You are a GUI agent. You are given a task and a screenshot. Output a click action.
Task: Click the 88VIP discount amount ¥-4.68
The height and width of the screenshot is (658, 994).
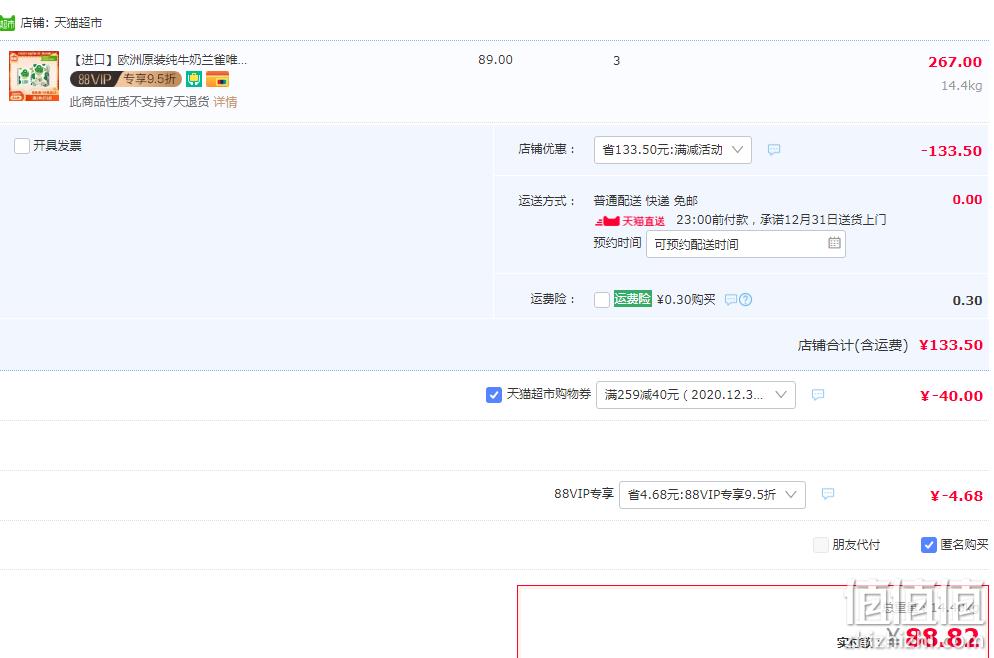(x=956, y=496)
